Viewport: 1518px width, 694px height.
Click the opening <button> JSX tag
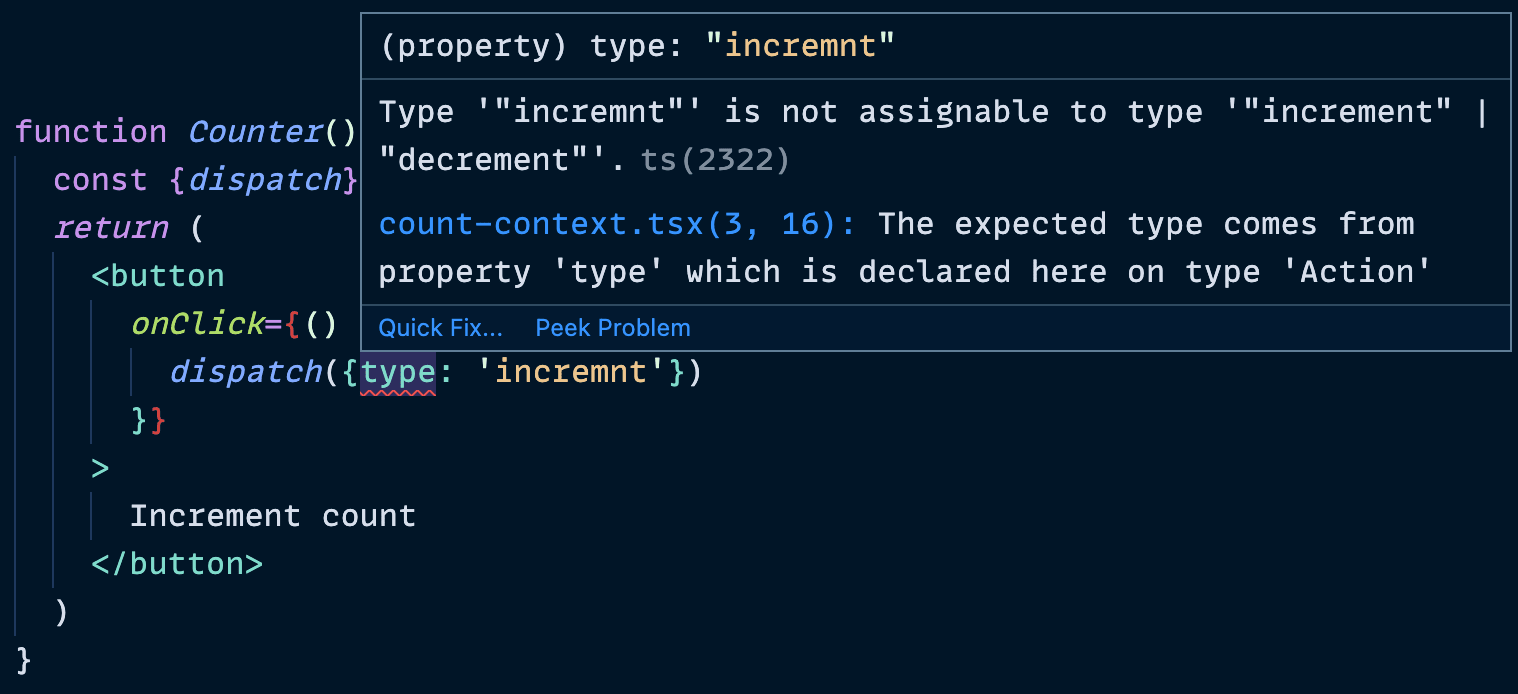click(157, 275)
